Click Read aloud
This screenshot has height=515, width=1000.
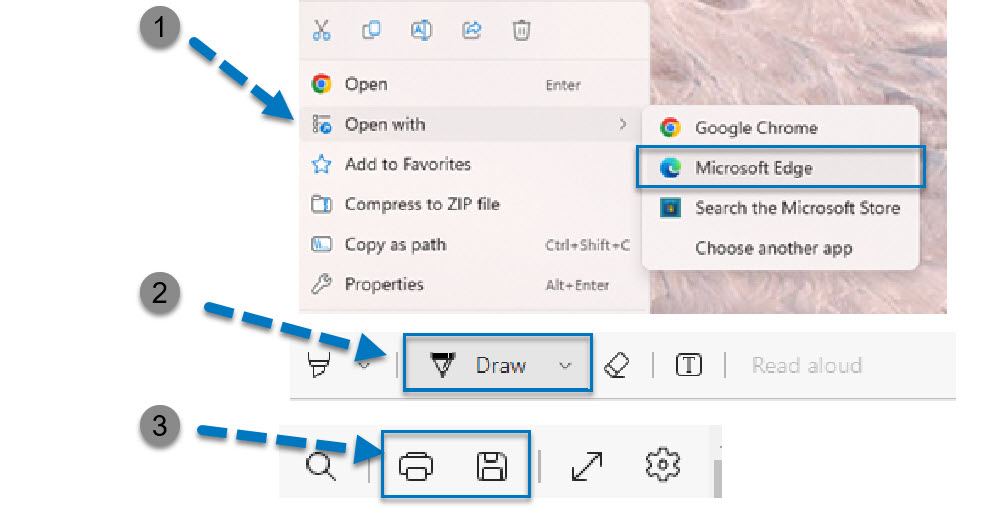click(807, 365)
